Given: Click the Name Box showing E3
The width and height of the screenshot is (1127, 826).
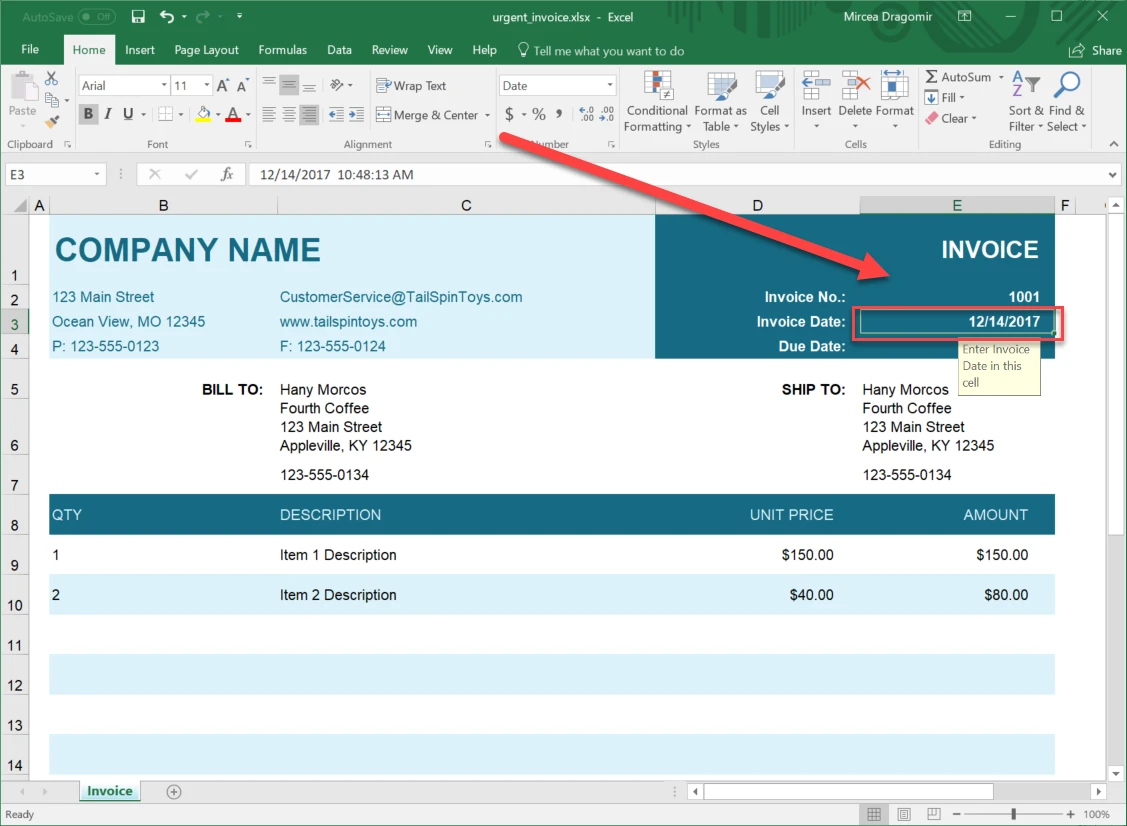Looking at the screenshot, I should tap(55, 175).
